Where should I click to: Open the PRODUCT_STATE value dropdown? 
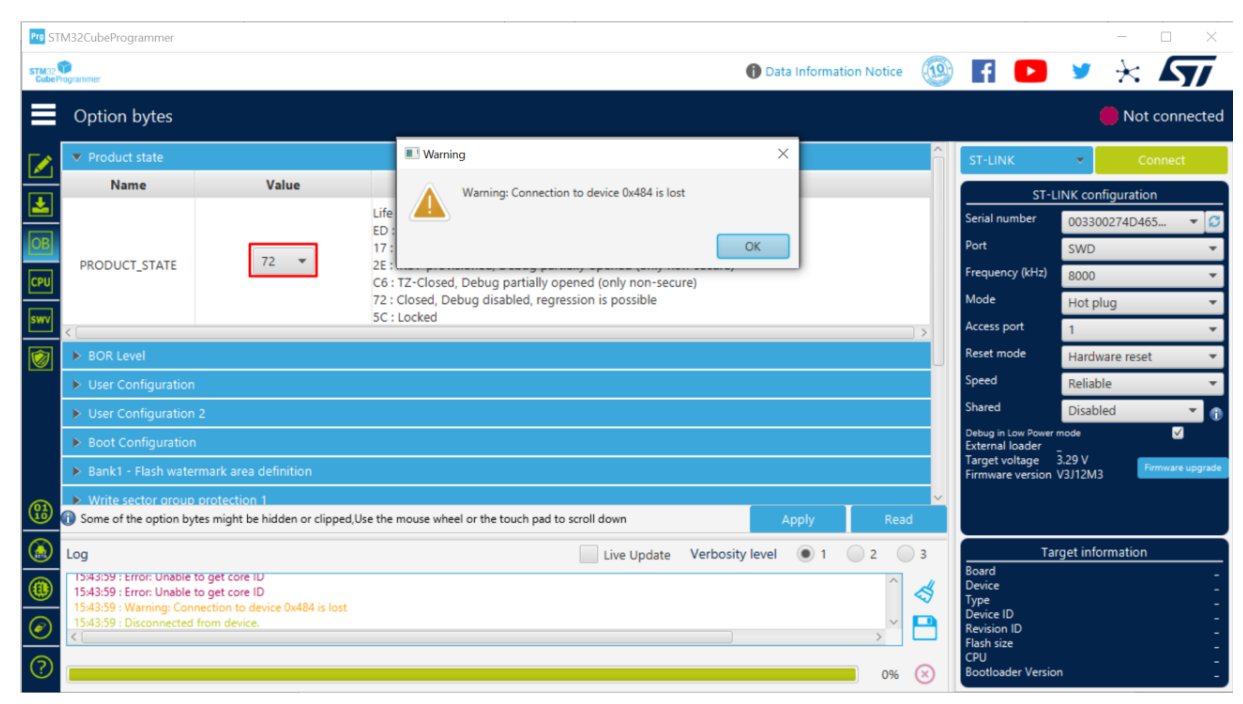[x=283, y=261]
